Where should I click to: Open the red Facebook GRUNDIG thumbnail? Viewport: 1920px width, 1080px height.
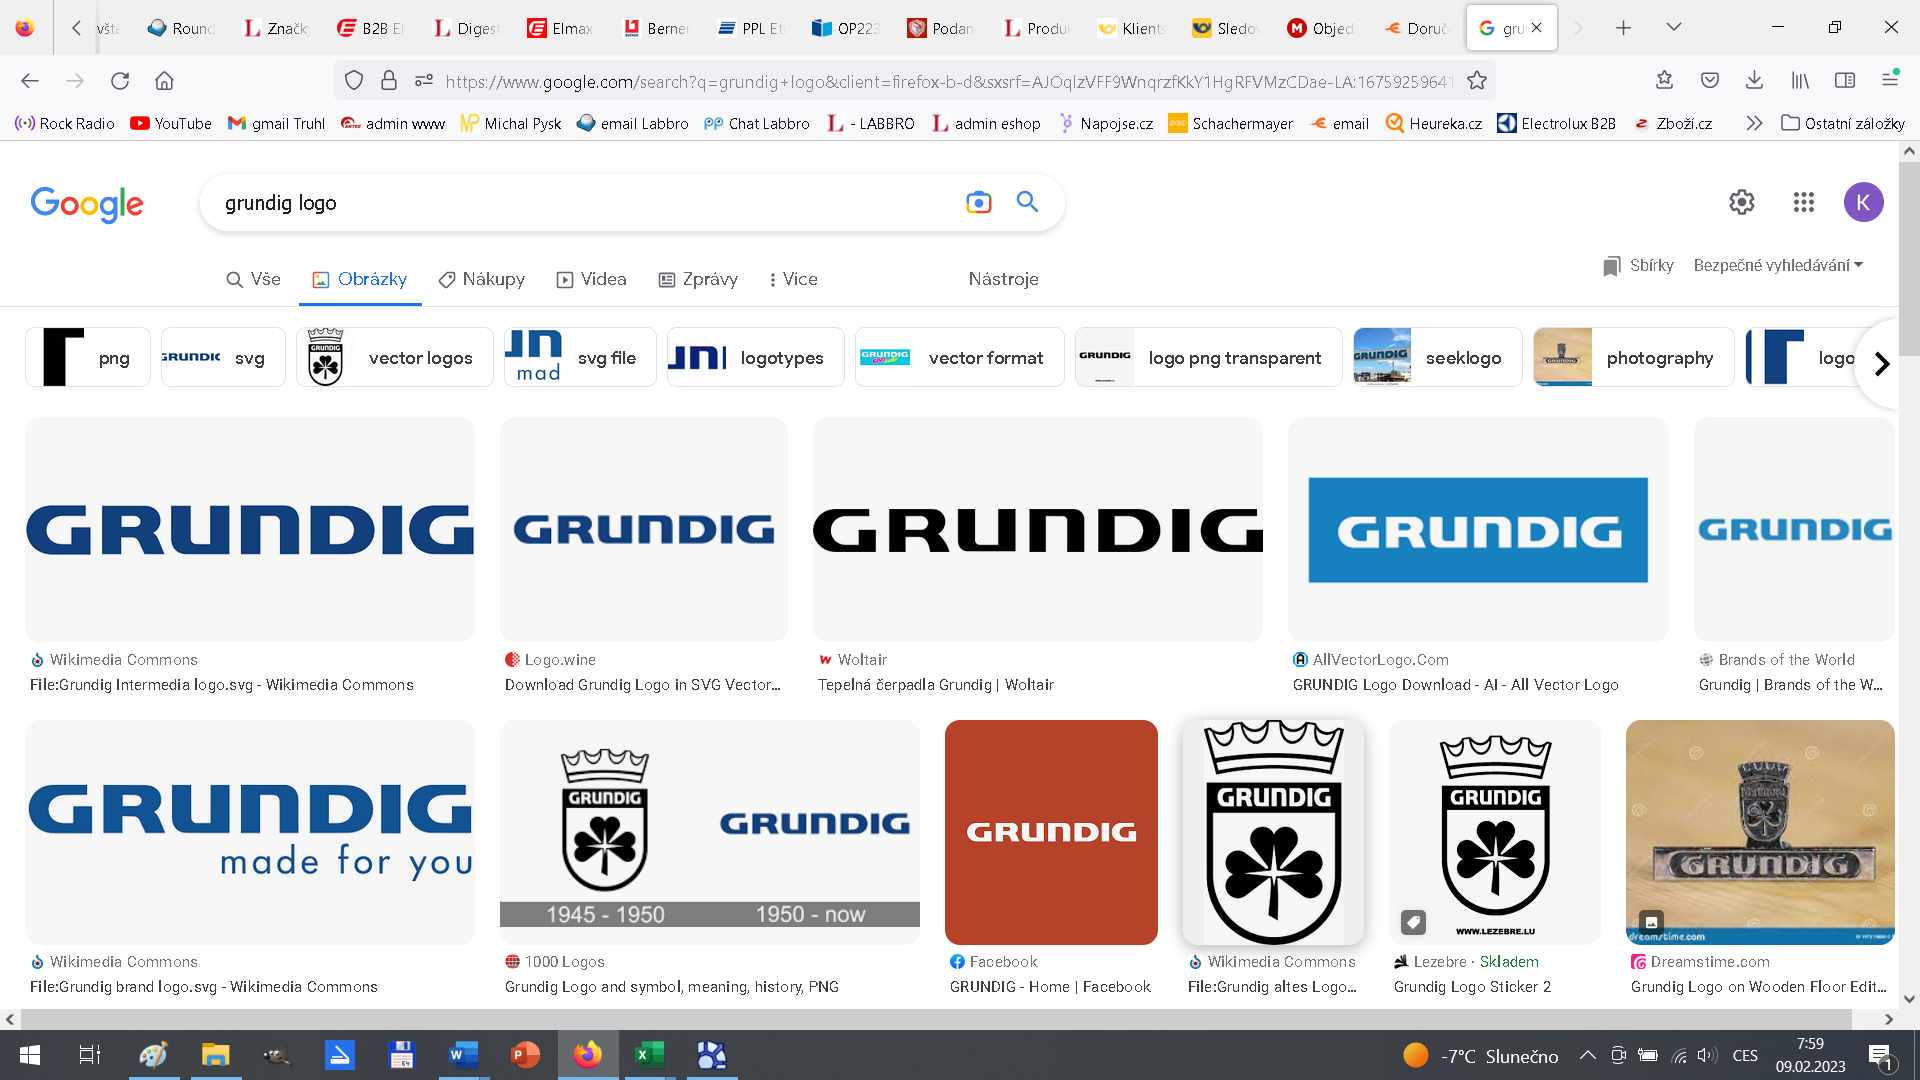[x=1051, y=832]
